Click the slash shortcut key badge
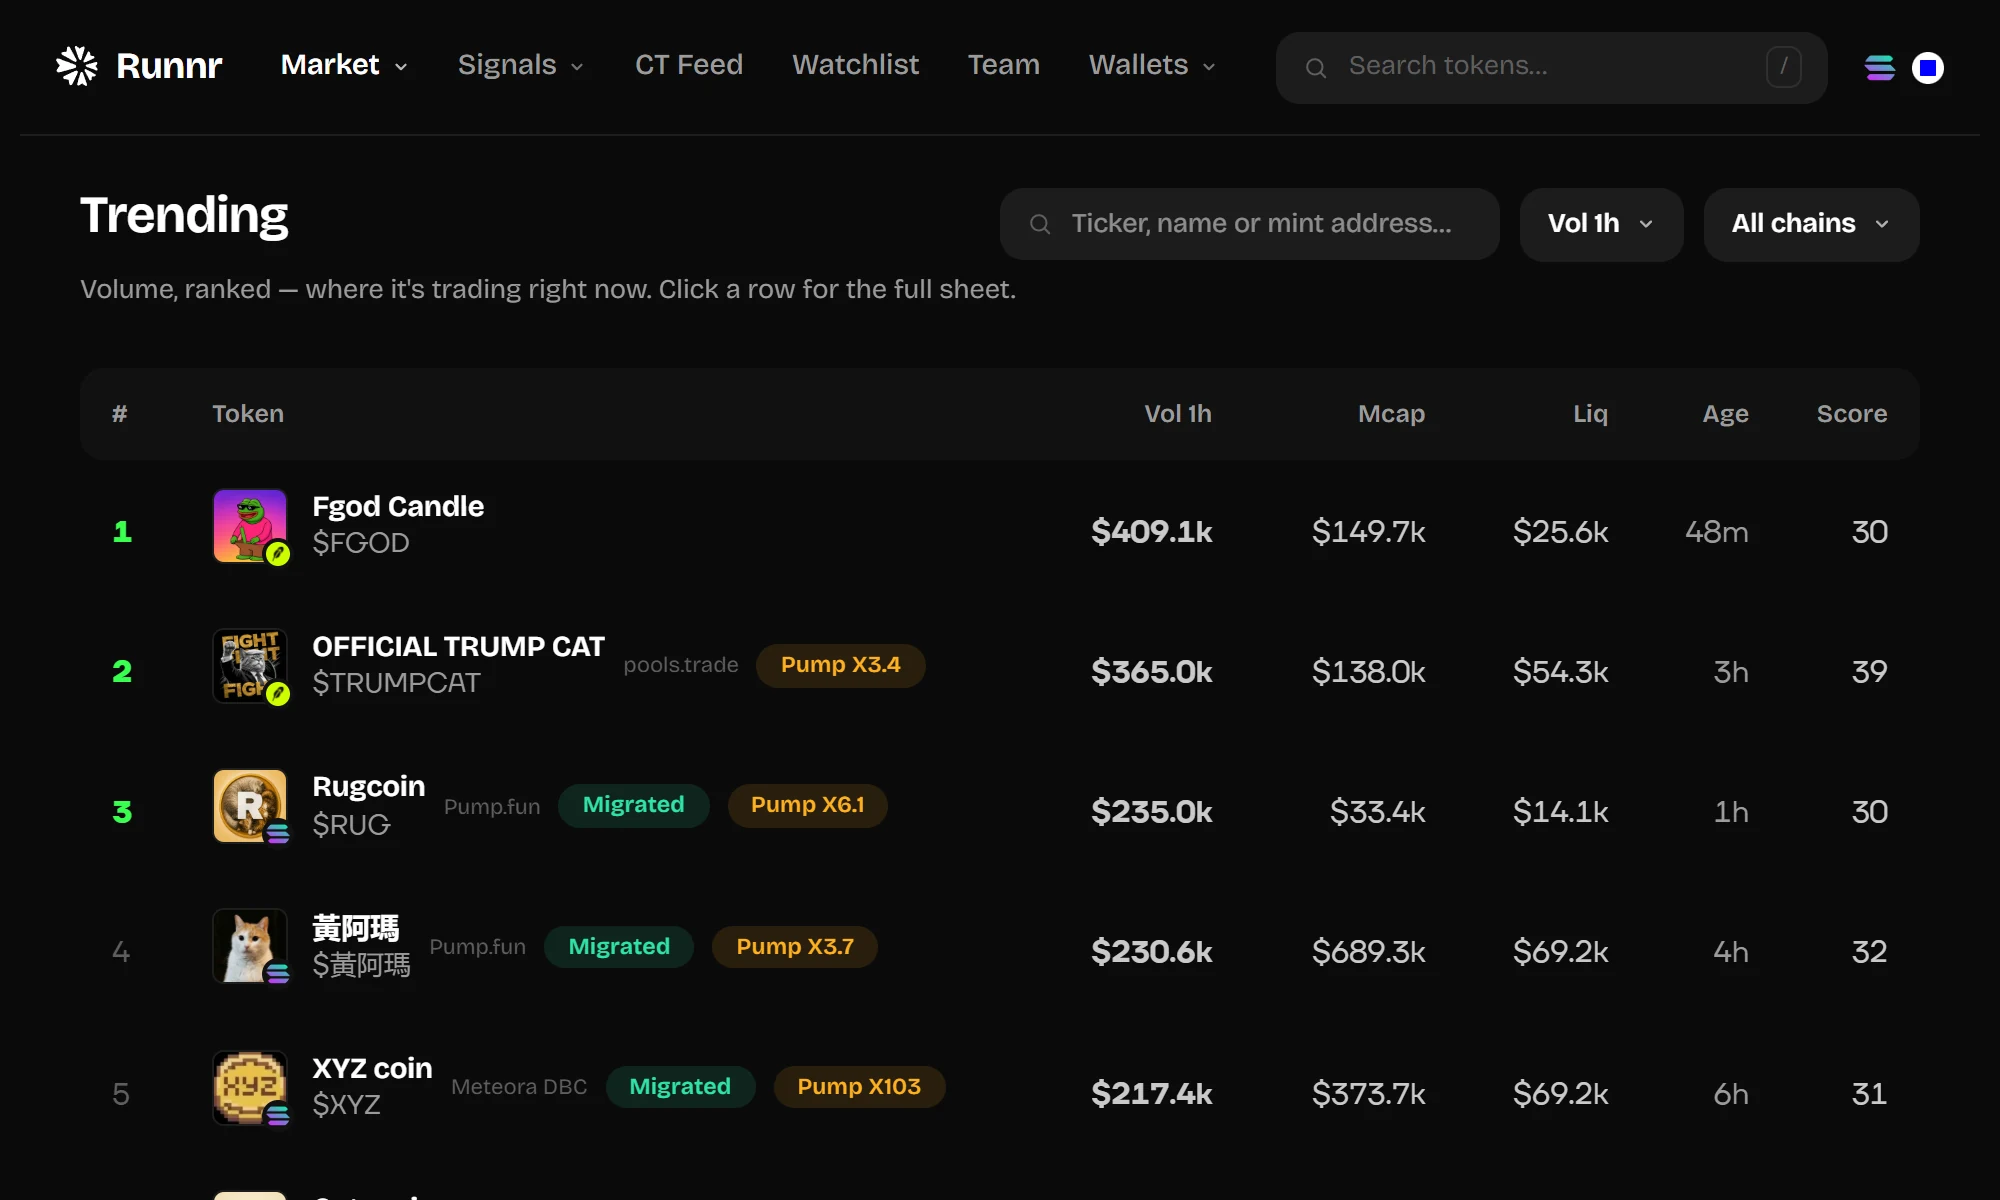2000x1200 pixels. pos(1783,67)
